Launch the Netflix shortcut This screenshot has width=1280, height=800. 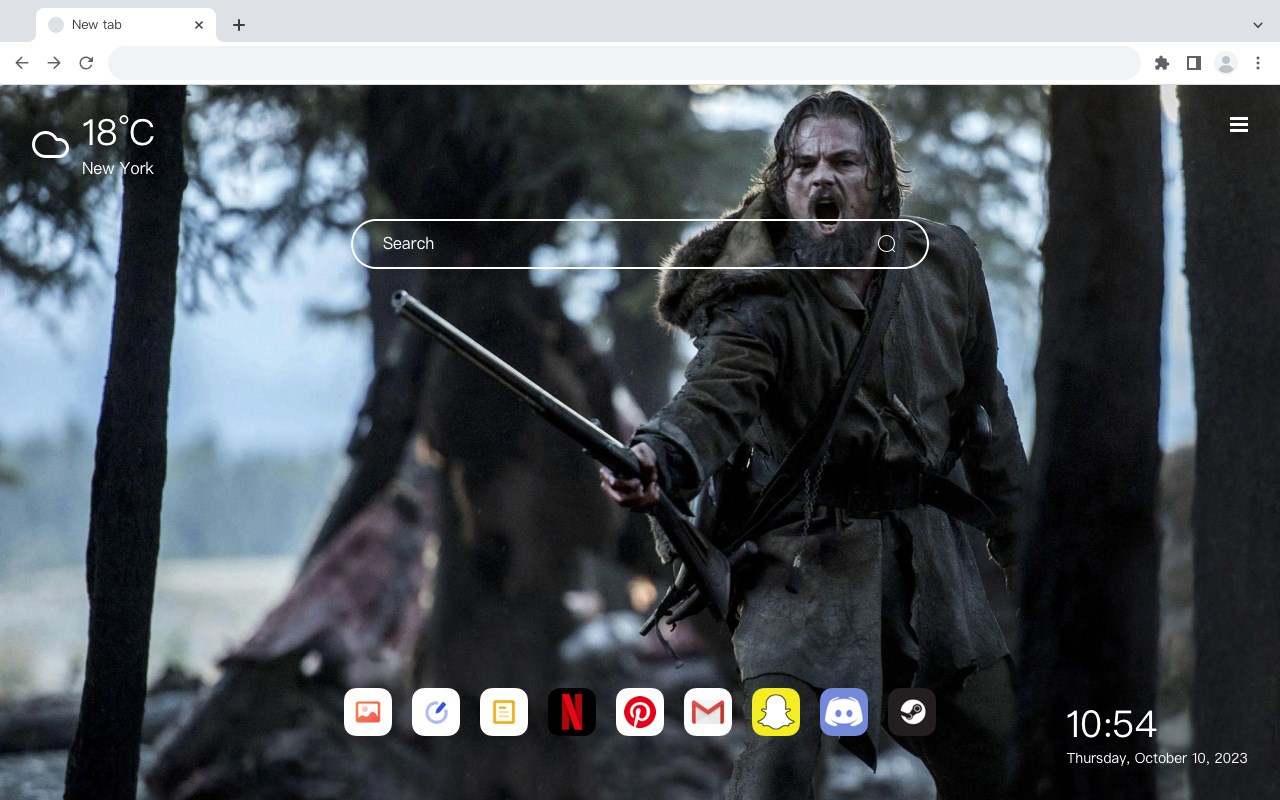point(572,712)
